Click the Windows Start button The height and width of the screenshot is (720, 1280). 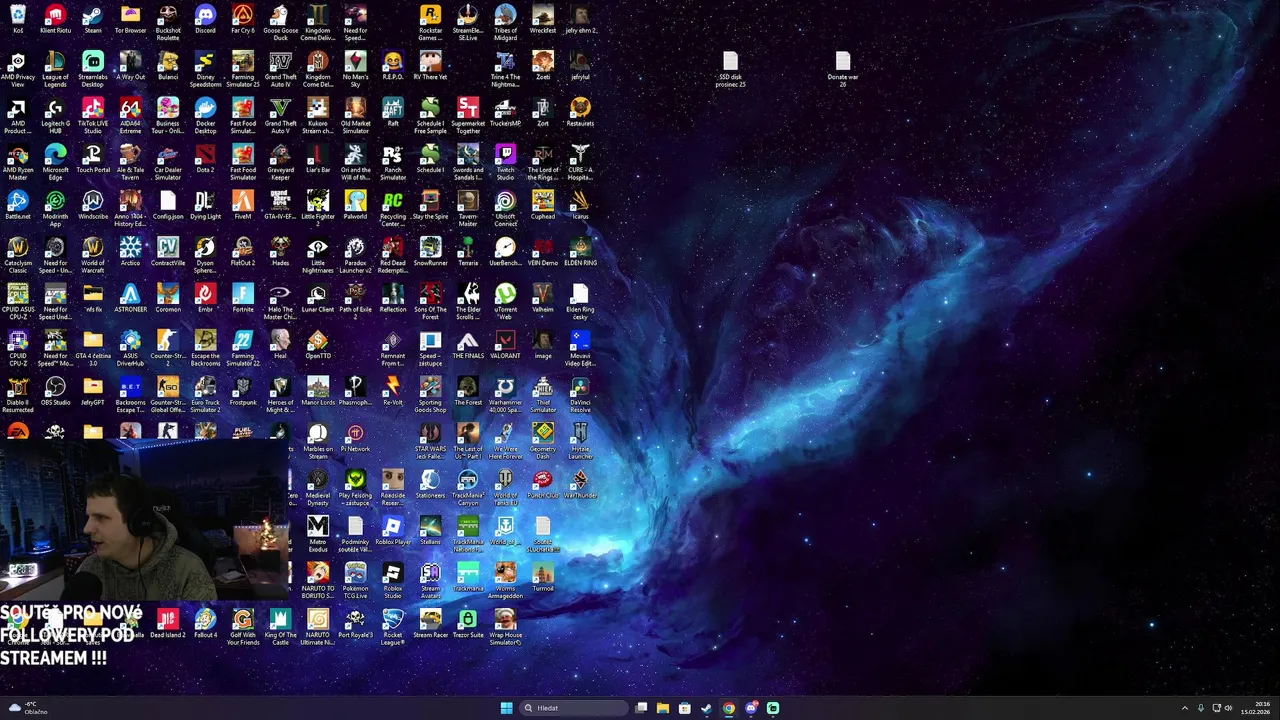pos(506,708)
